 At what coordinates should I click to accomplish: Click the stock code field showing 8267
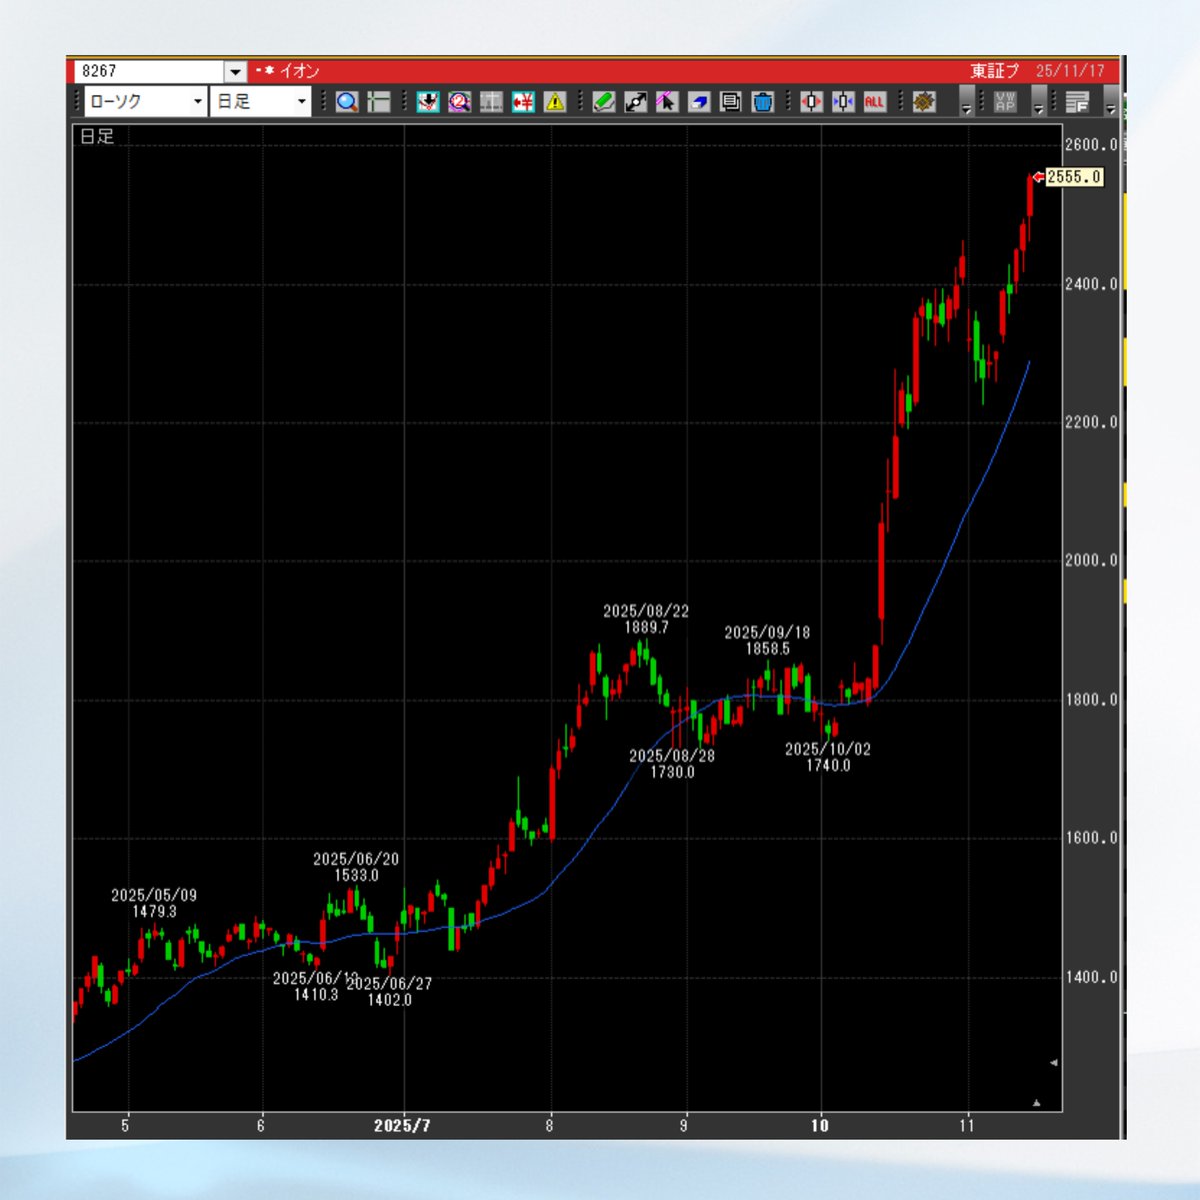click(x=150, y=71)
